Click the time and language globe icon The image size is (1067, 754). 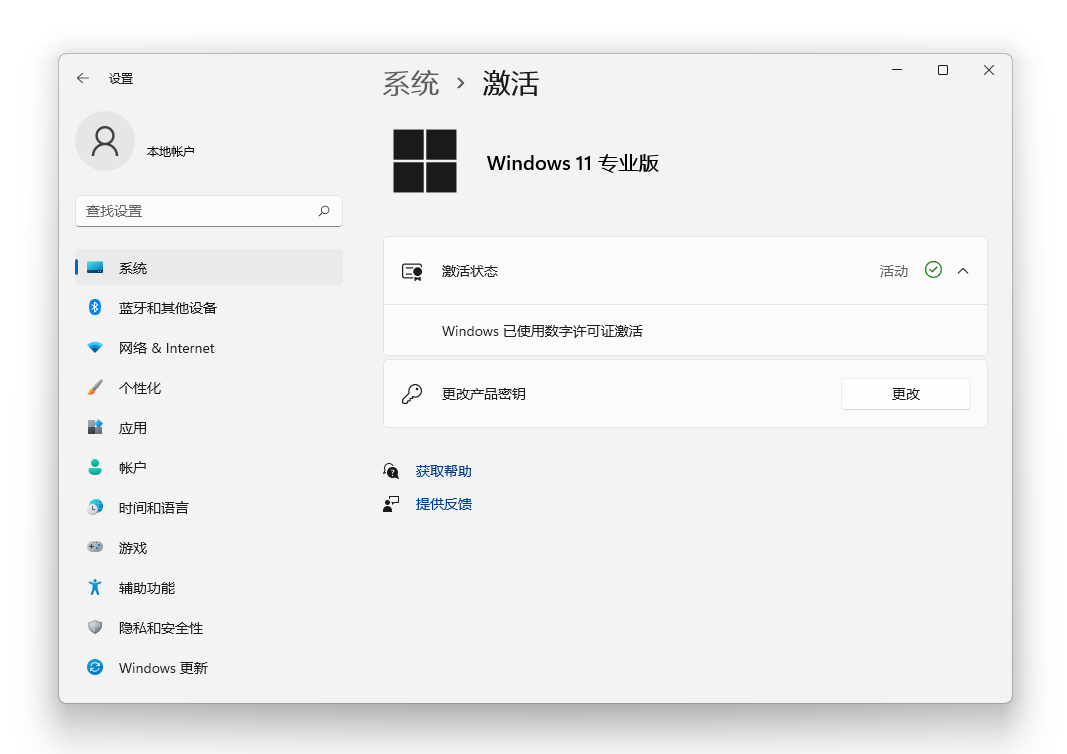(95, 508)
